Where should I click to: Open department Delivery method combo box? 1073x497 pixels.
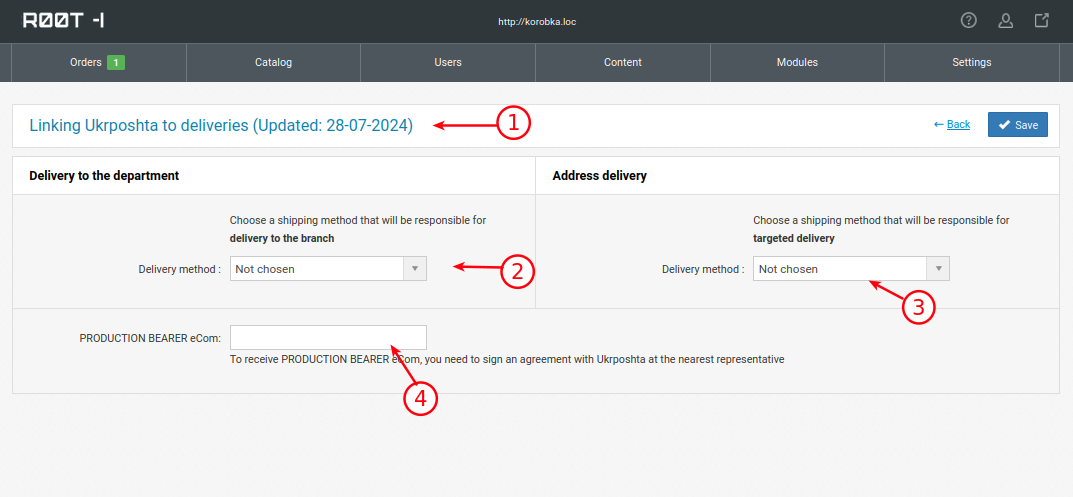pos(328,269)
